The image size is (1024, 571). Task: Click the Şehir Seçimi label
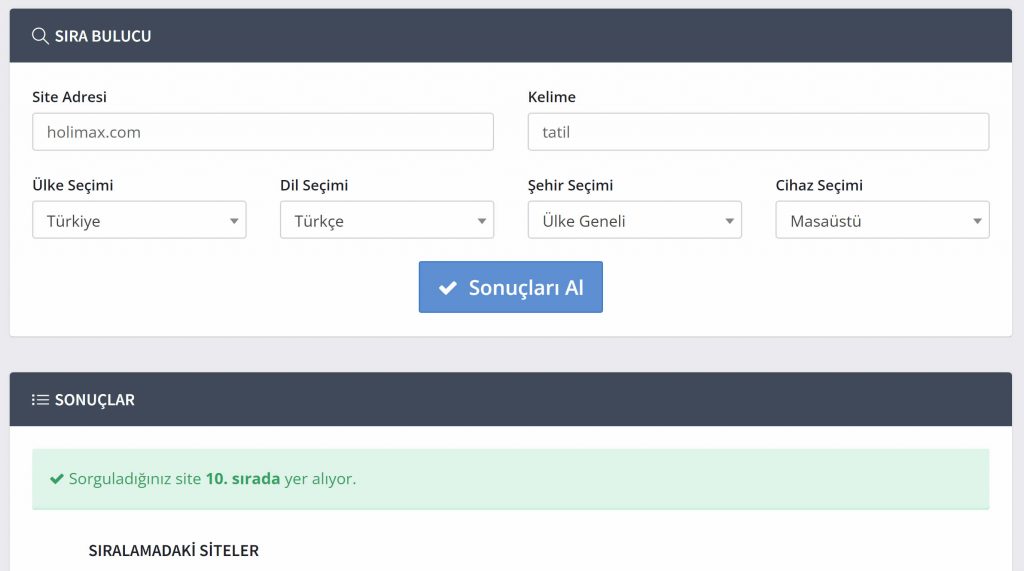click(570, 185)
